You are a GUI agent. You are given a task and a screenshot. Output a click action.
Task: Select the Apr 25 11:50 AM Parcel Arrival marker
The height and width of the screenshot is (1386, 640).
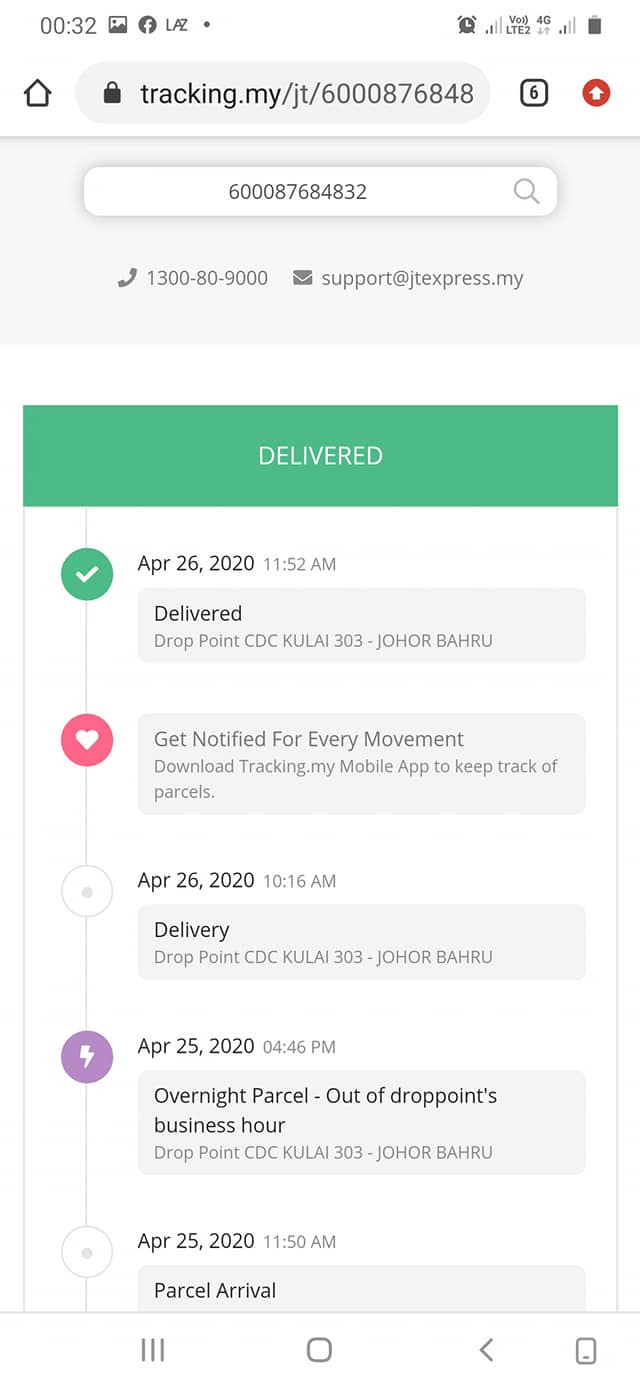(87, 1252)
